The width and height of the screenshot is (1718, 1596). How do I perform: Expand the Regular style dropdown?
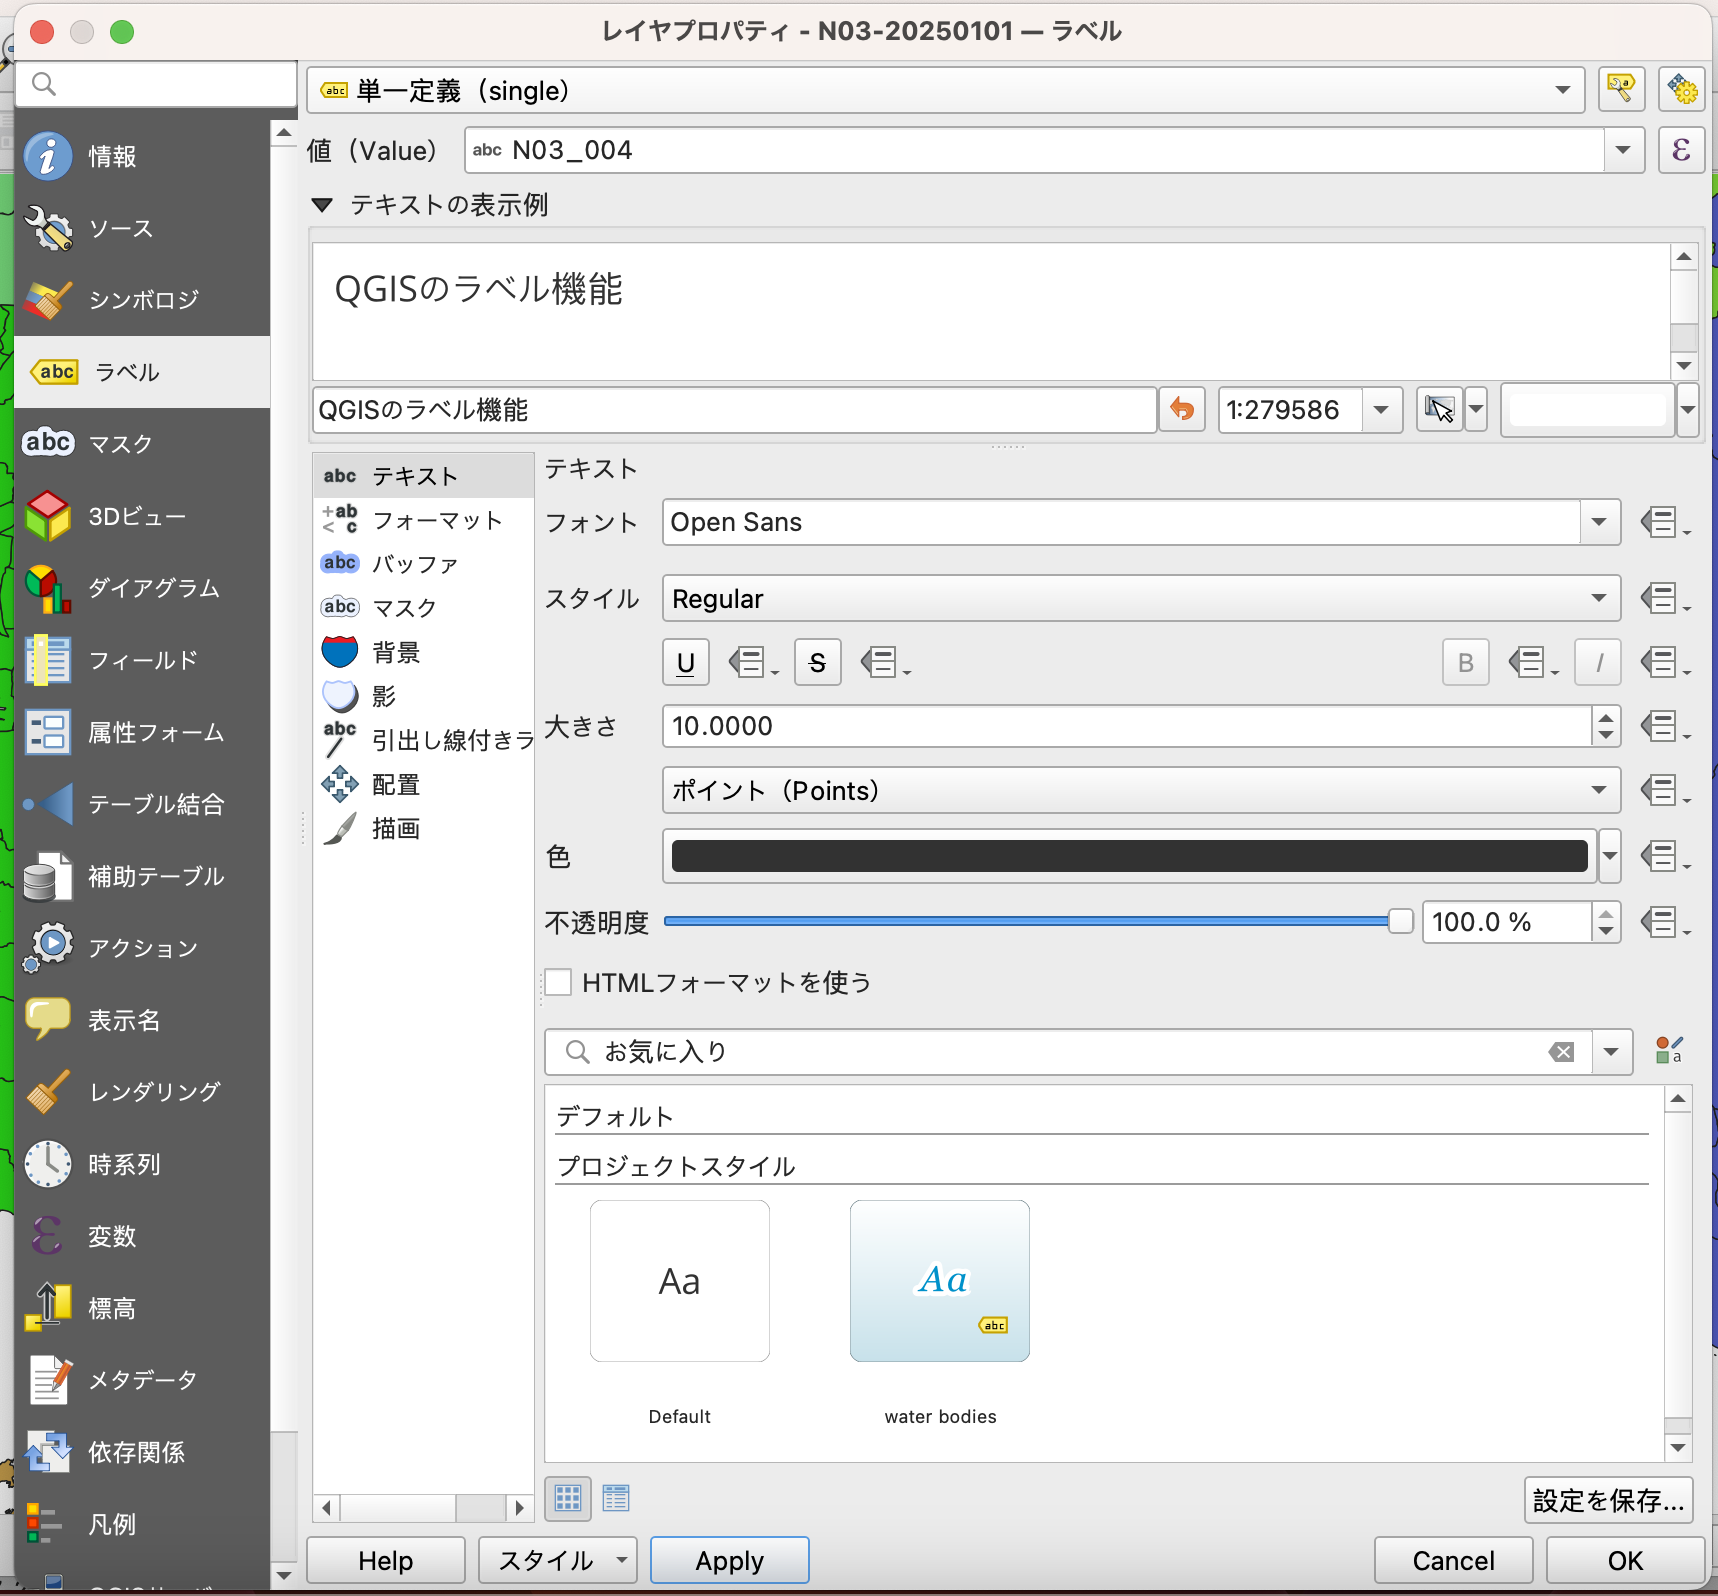point(1140,599)
